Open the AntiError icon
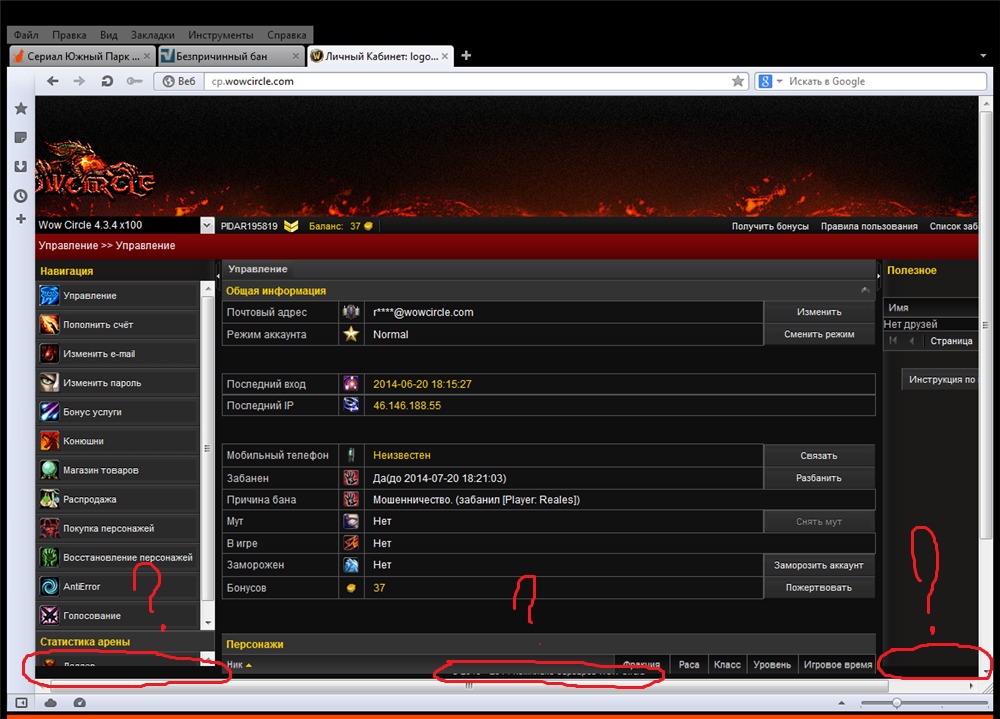The width and height of the screenshot is (1000, 719). 49,586
